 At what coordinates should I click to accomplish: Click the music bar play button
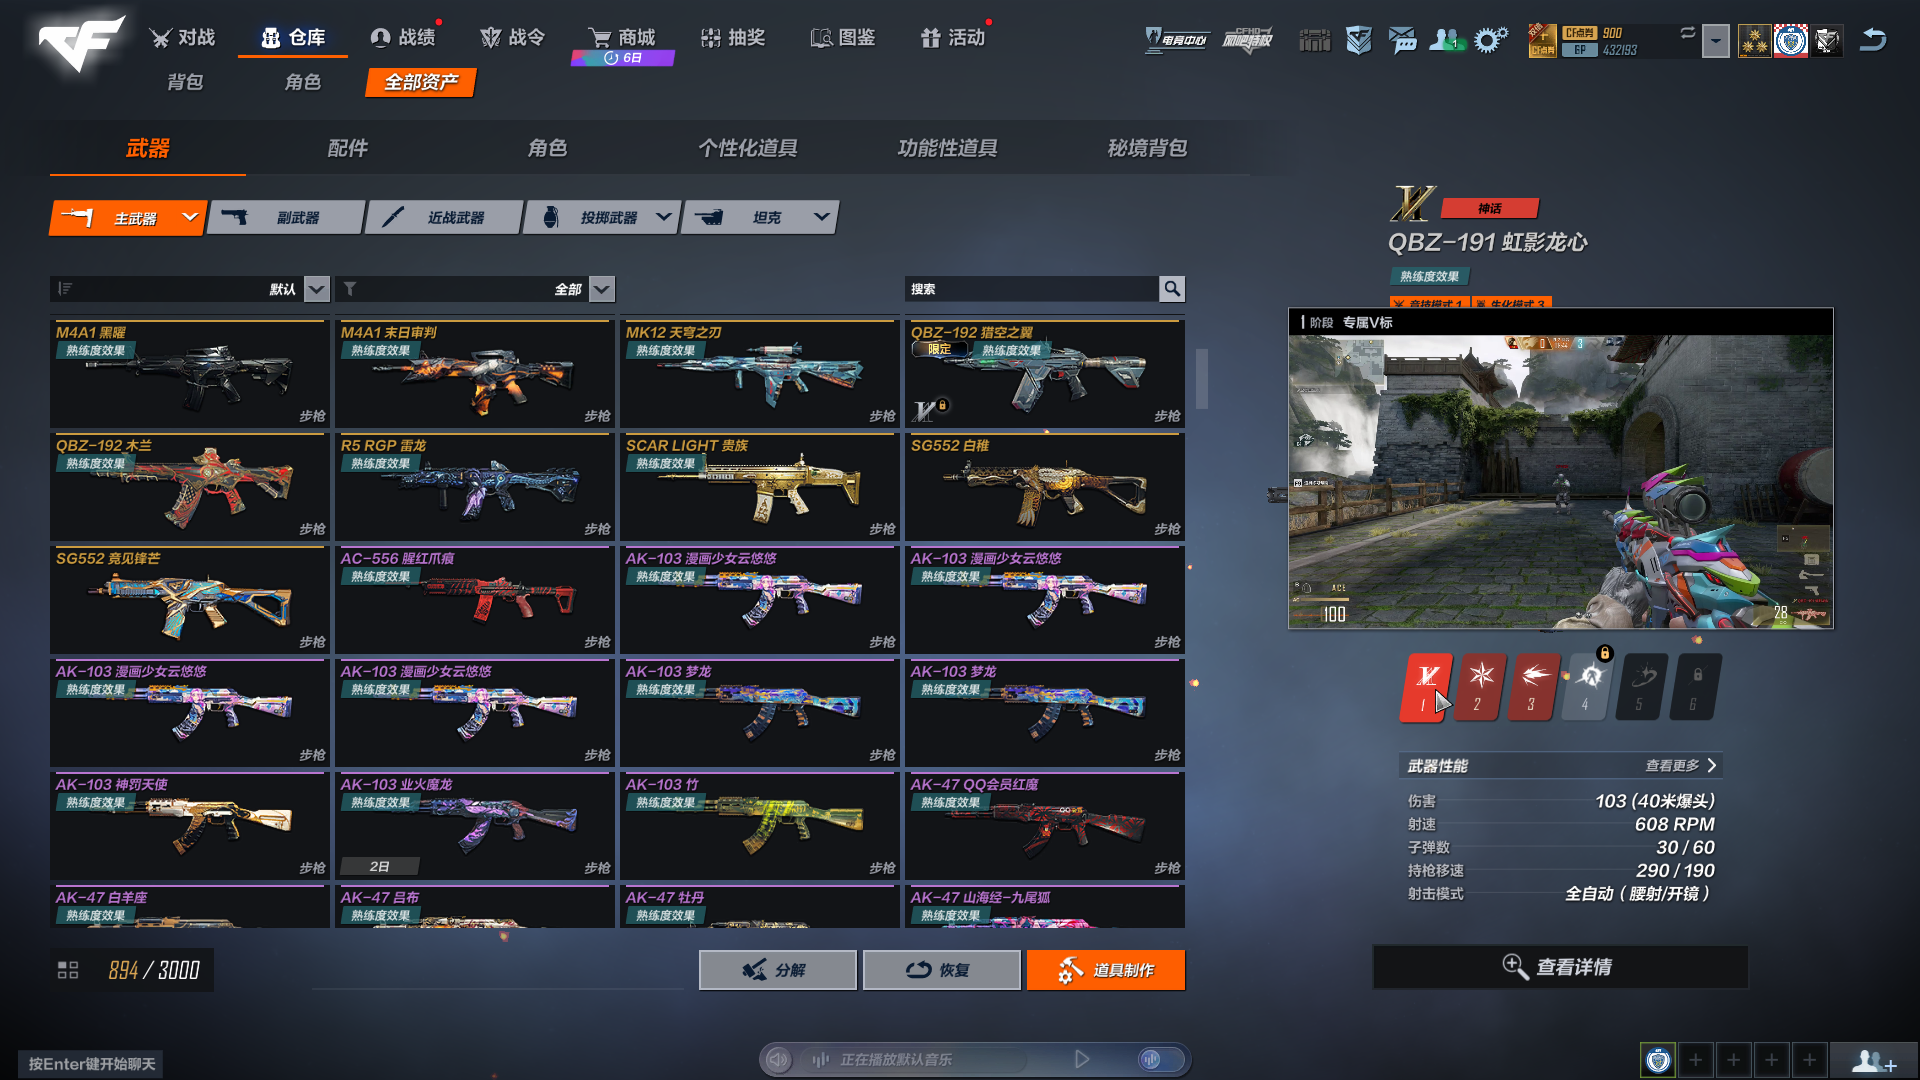(1082, 1059)
